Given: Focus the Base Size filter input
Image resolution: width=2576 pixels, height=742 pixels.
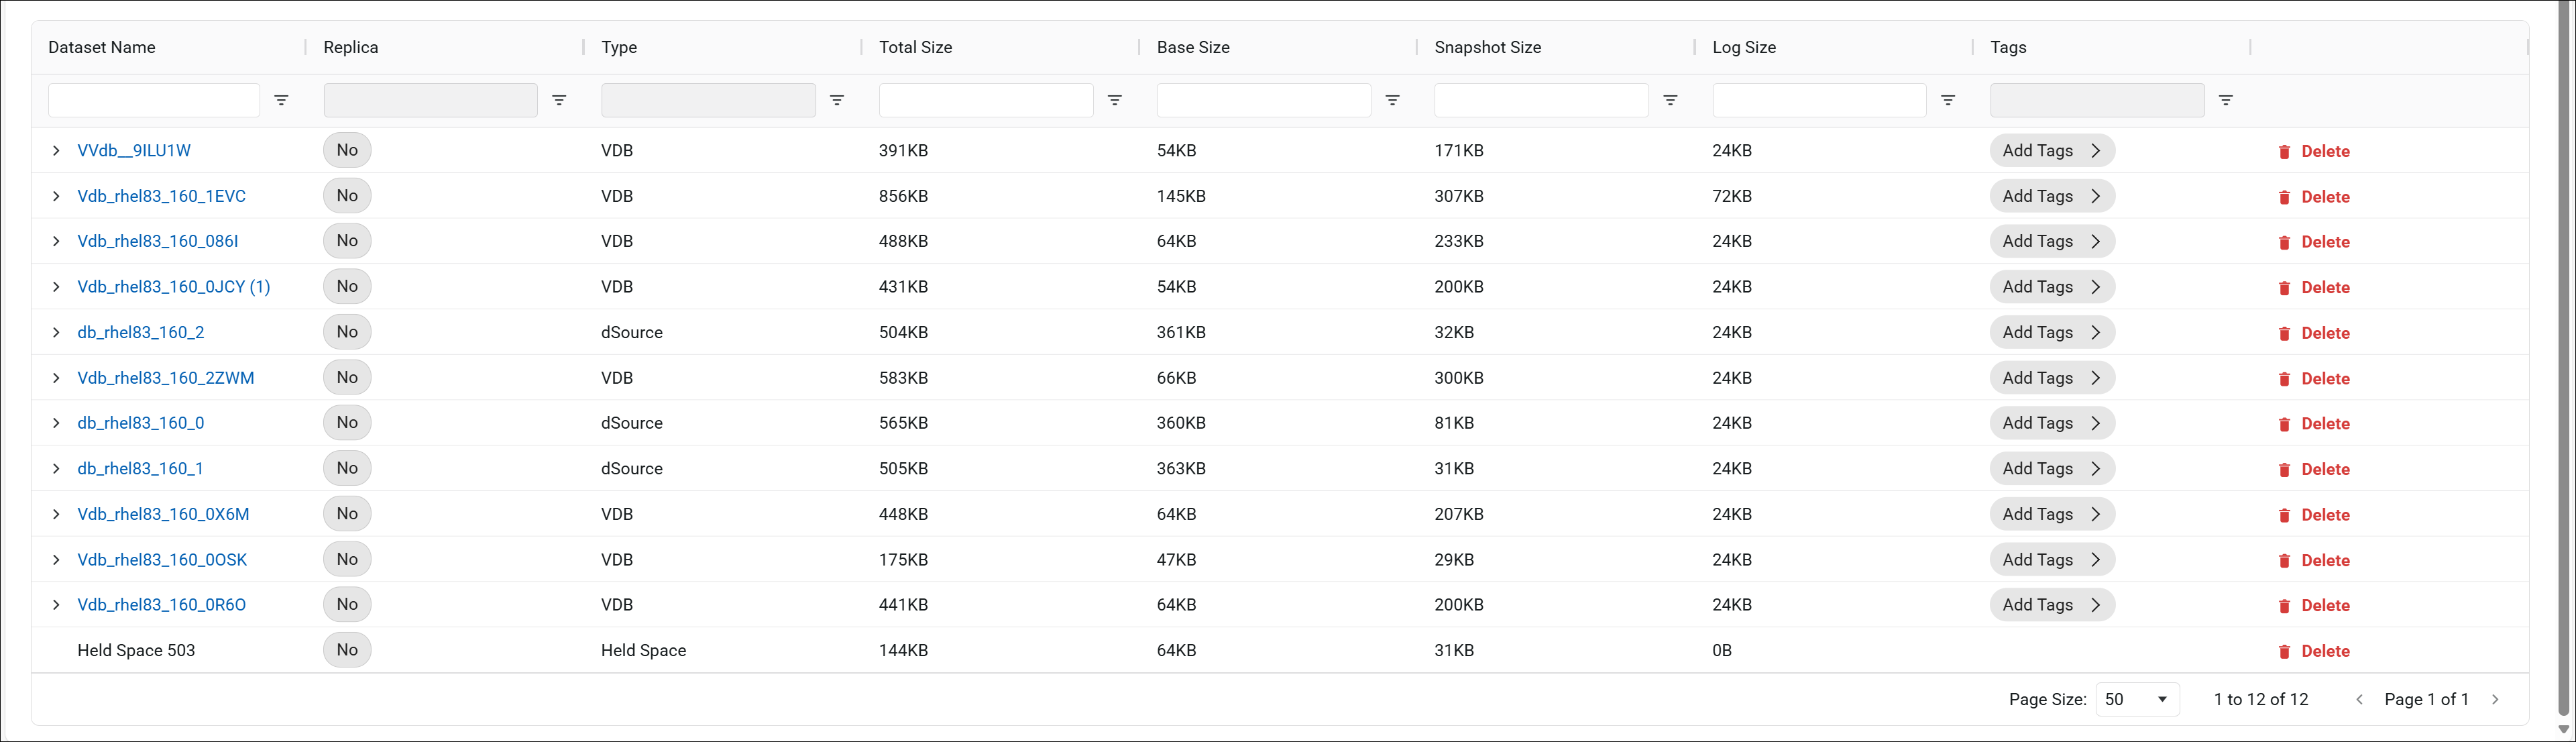Looking at the screenshot, I should tap(1263, 100).
